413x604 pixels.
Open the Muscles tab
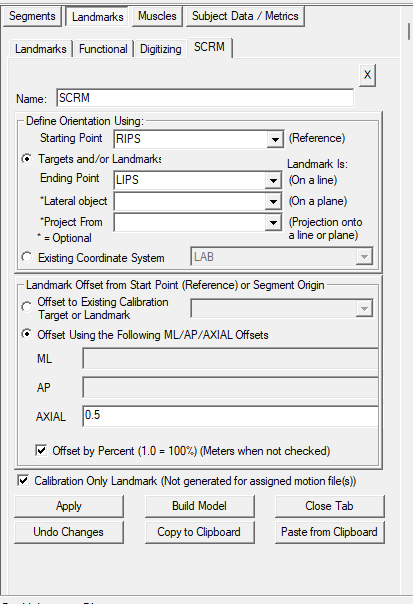tap(157, 16)
